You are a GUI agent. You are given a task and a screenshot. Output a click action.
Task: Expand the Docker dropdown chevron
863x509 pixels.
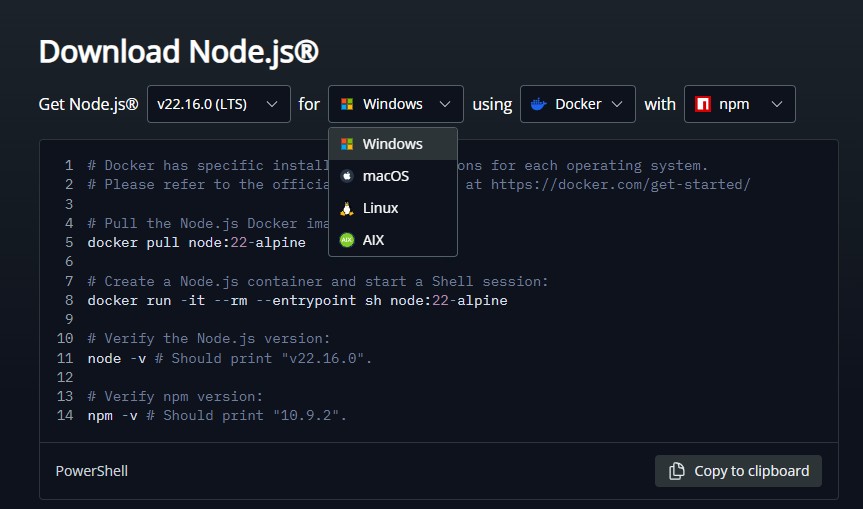[x=616, y=104]
